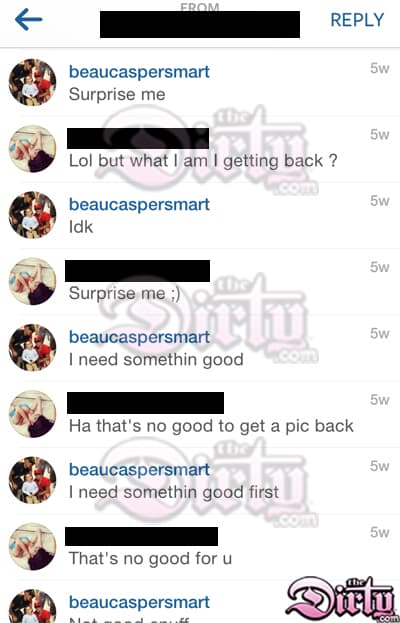Tap beaucaspersmart avatar next to "Idk"
The image size is (400, 623).
[32, 215]
